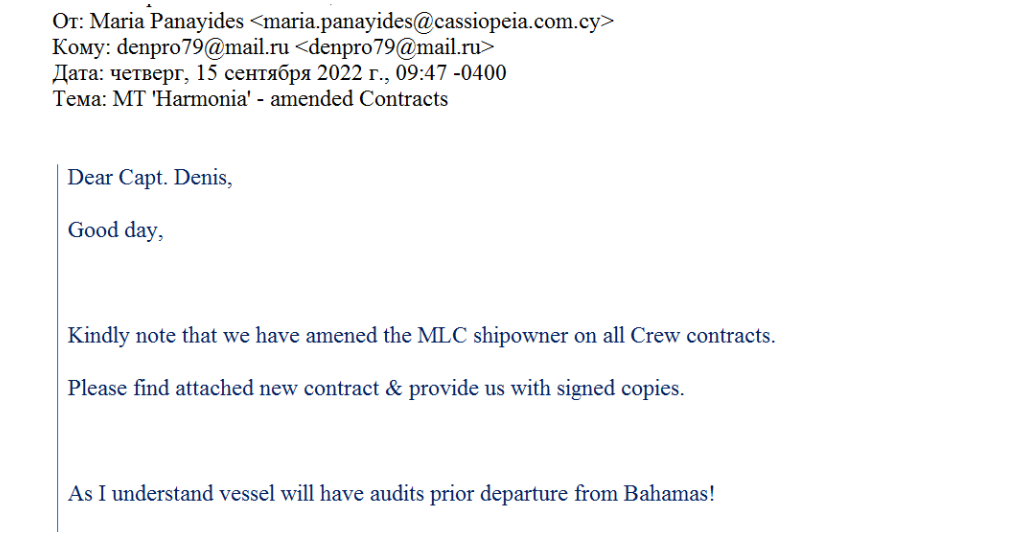
Task: Click the 'Кому:' field label
Action: point(81,47)
